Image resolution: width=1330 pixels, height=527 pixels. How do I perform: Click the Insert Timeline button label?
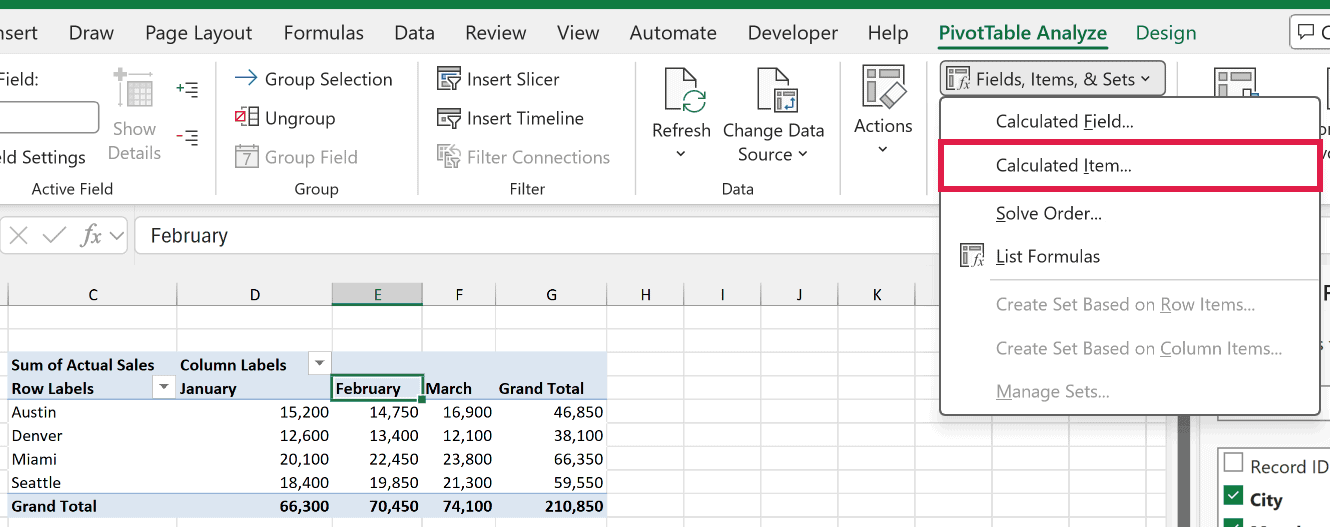[525, 118]
